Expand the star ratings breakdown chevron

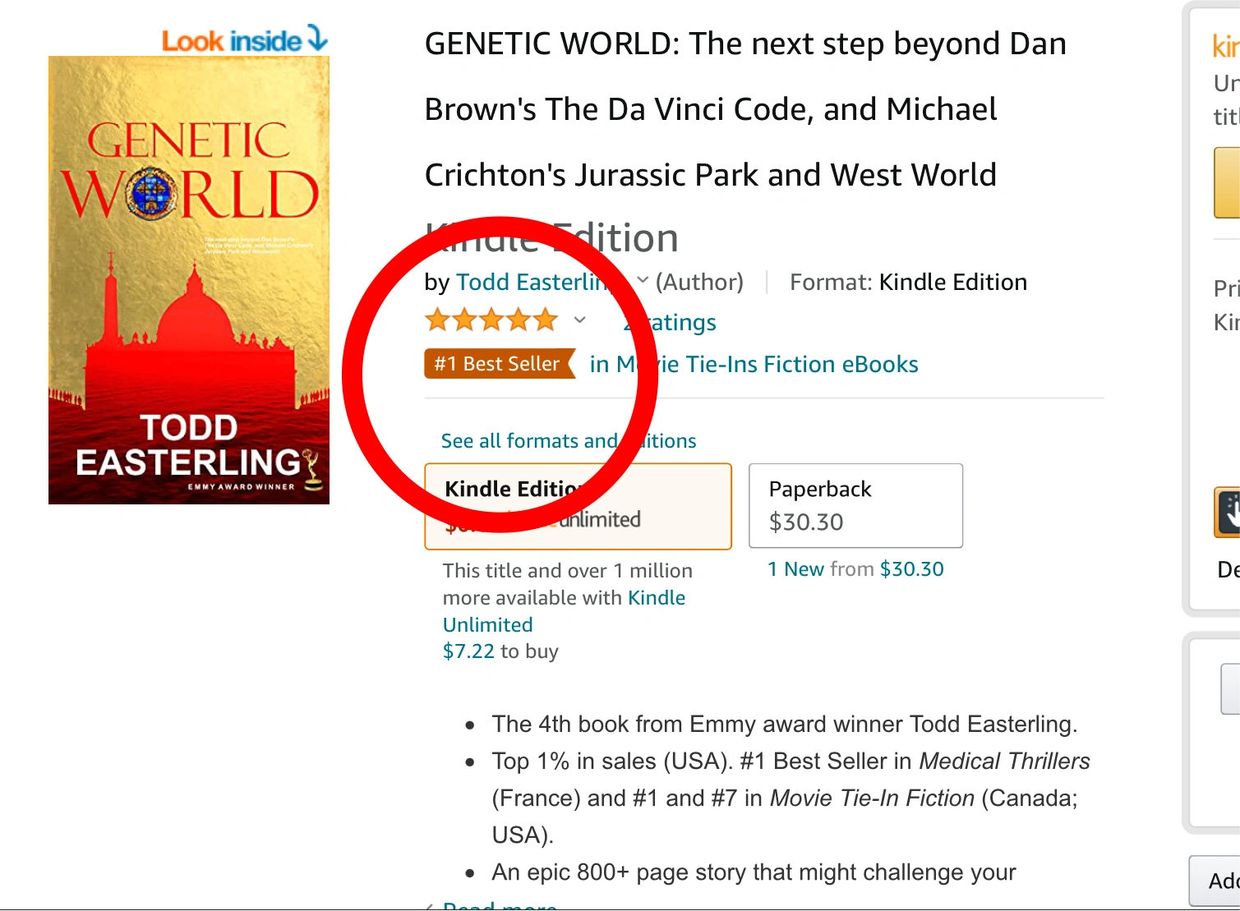coord(579,321)
